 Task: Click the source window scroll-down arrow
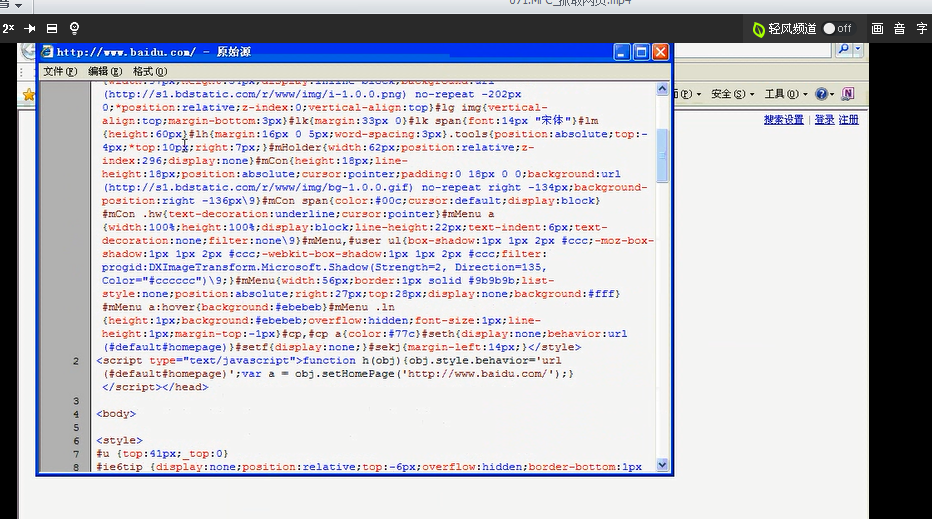click(x=662, y=465)
